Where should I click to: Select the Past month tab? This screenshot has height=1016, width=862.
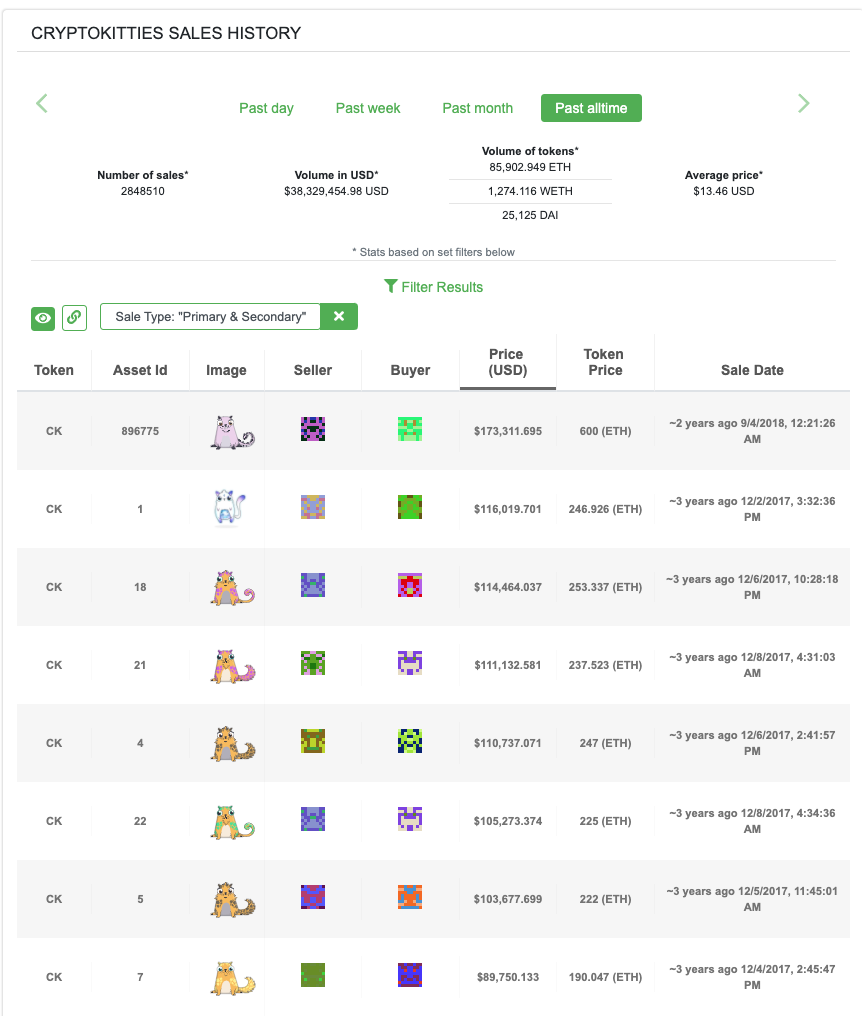pyautogui.click(x=478, y=108)
